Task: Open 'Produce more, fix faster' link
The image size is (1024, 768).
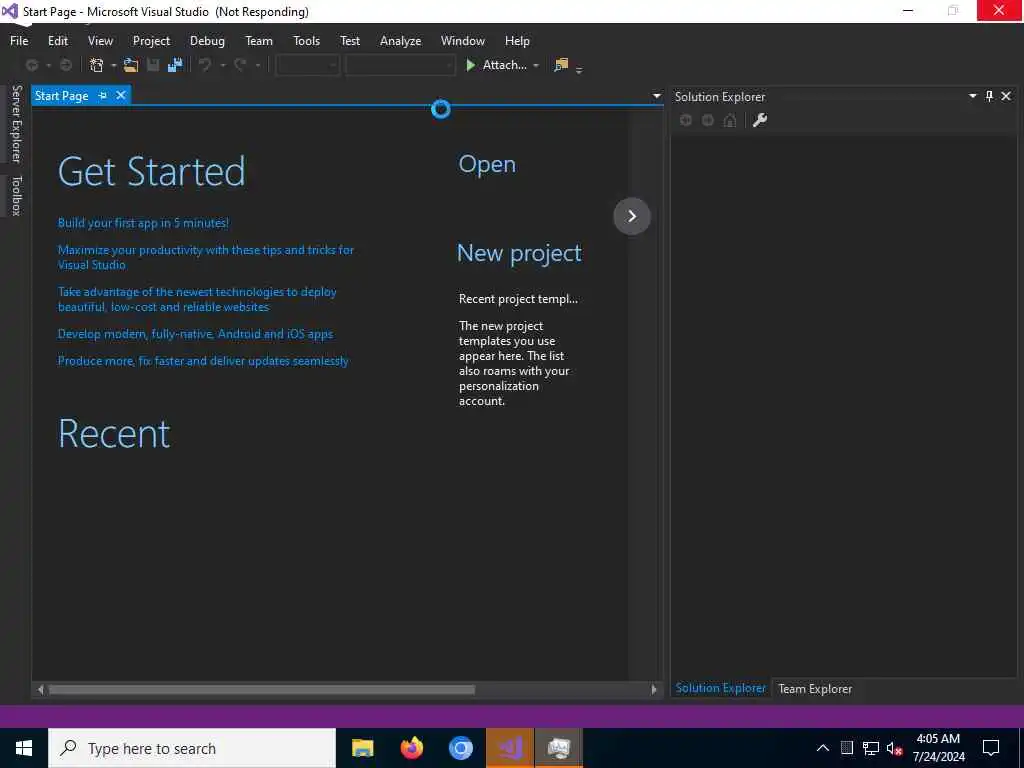Action: [x=203, y=360]
